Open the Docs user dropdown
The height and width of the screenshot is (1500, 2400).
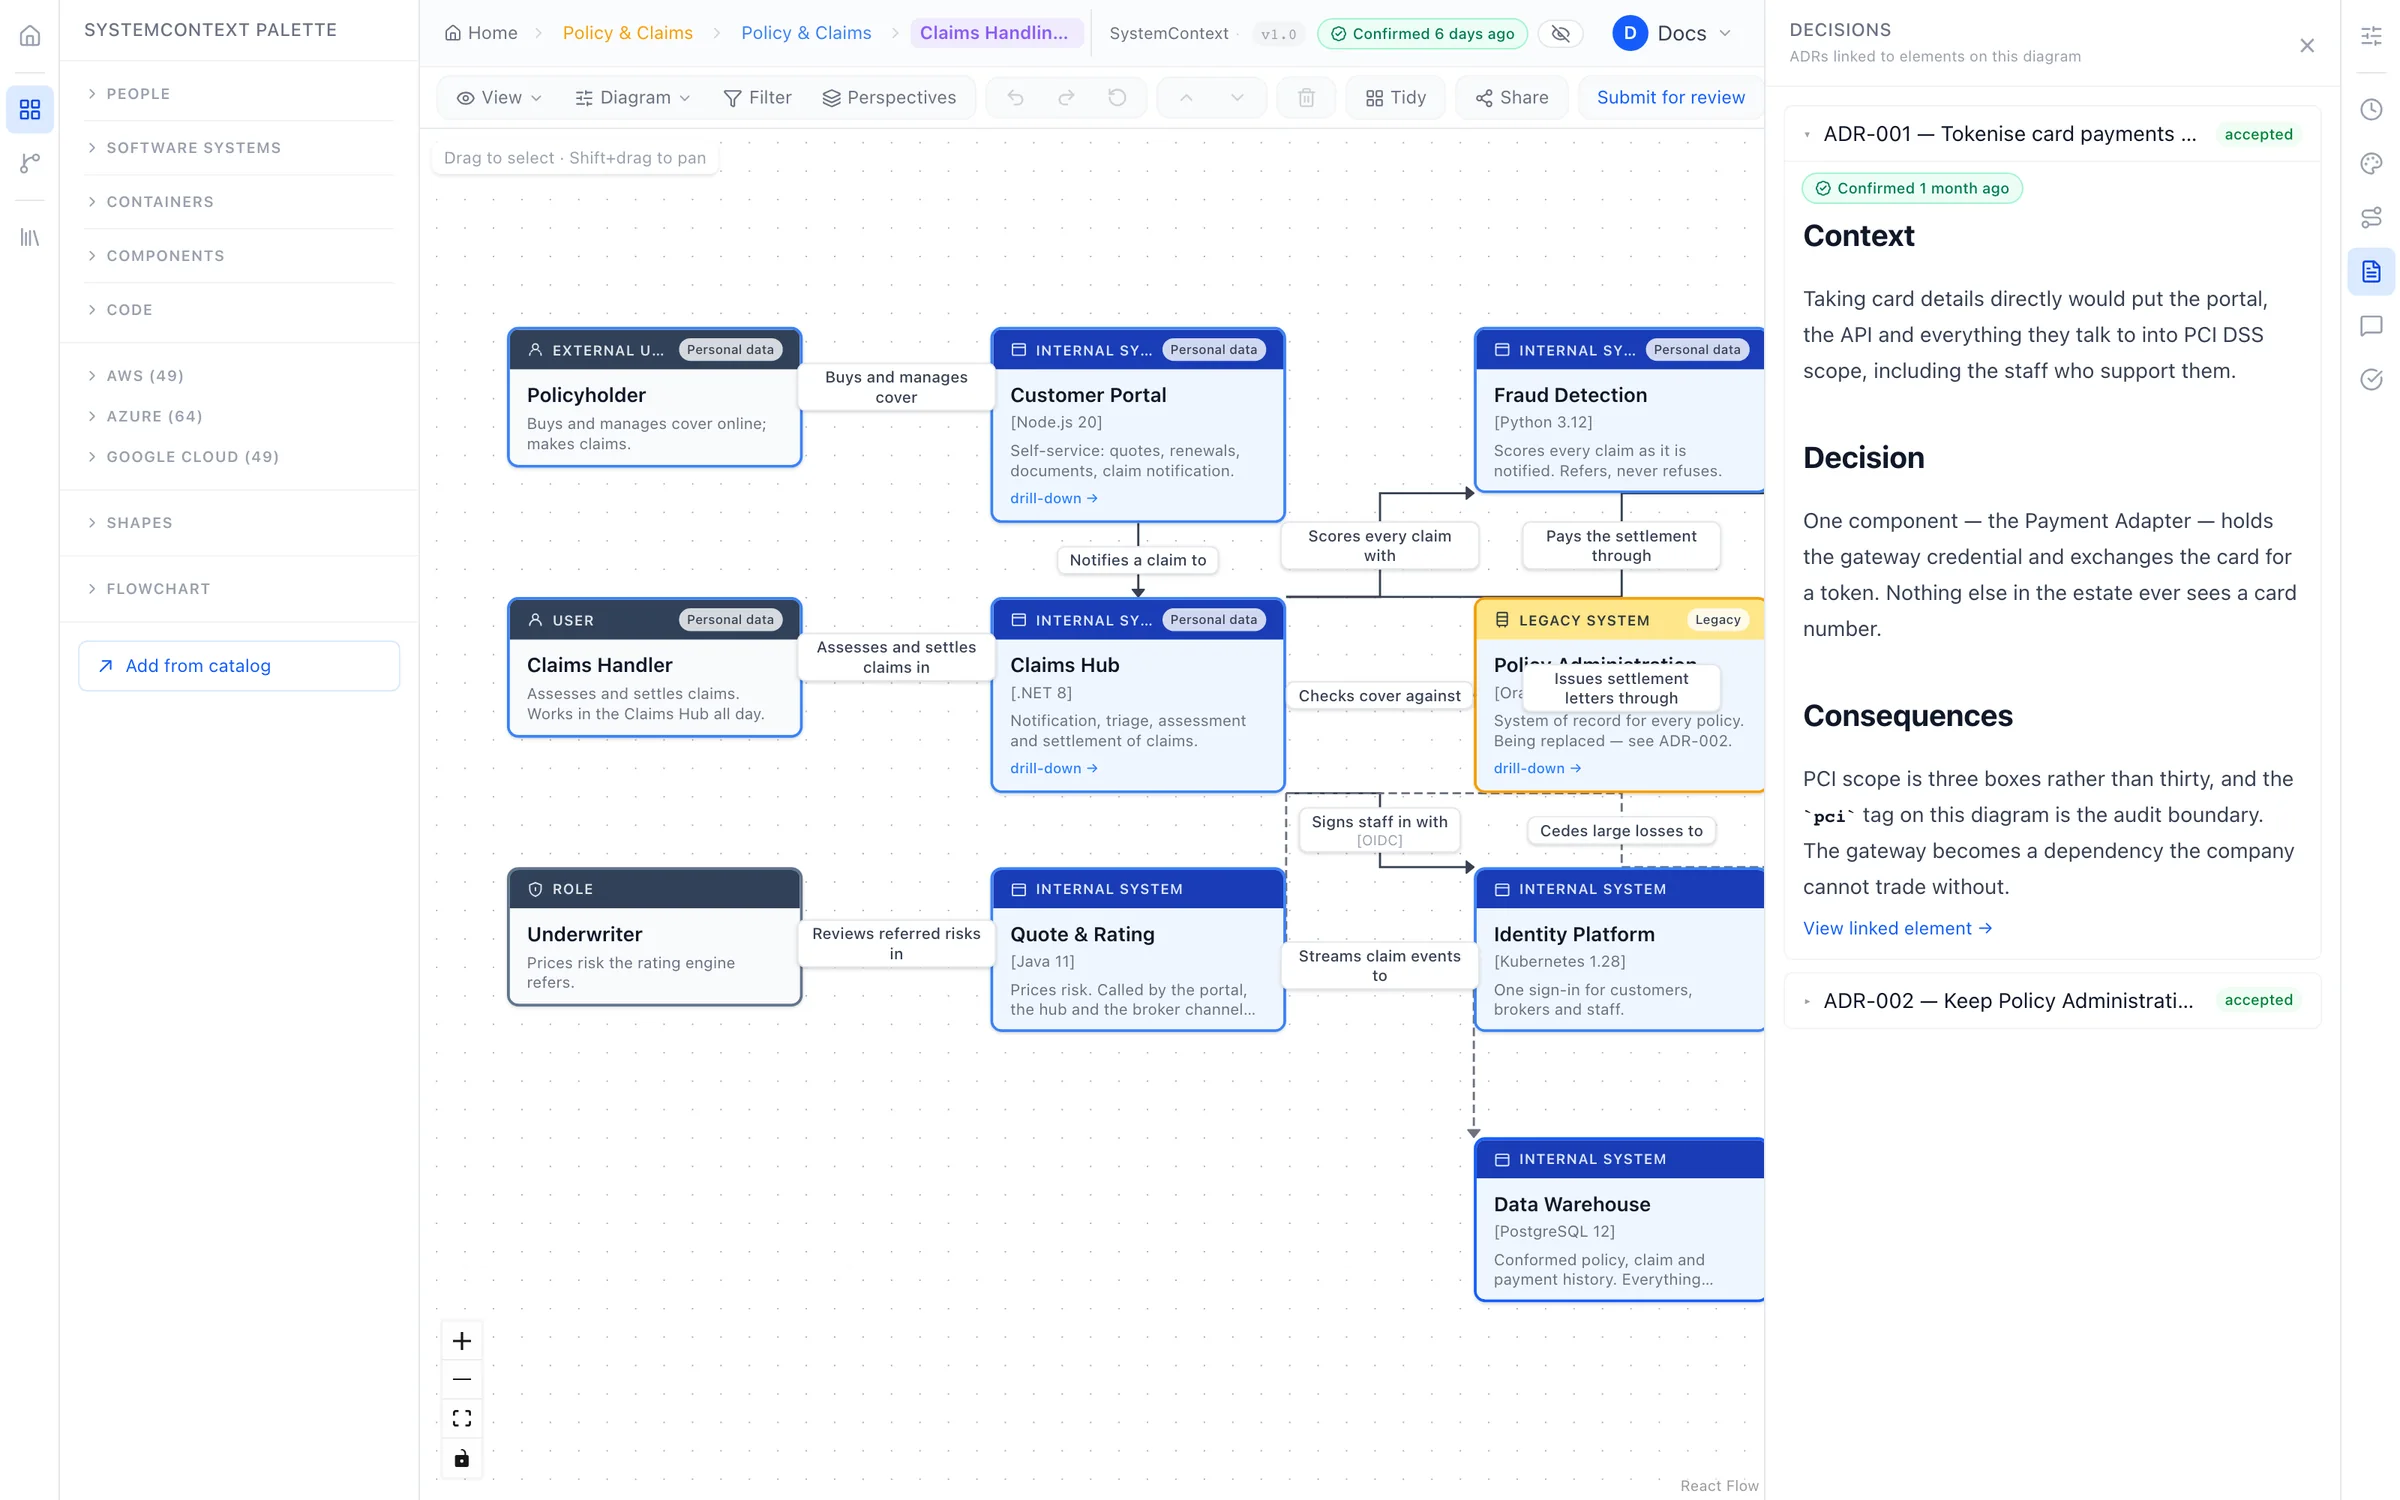[x=1672, y=33]
